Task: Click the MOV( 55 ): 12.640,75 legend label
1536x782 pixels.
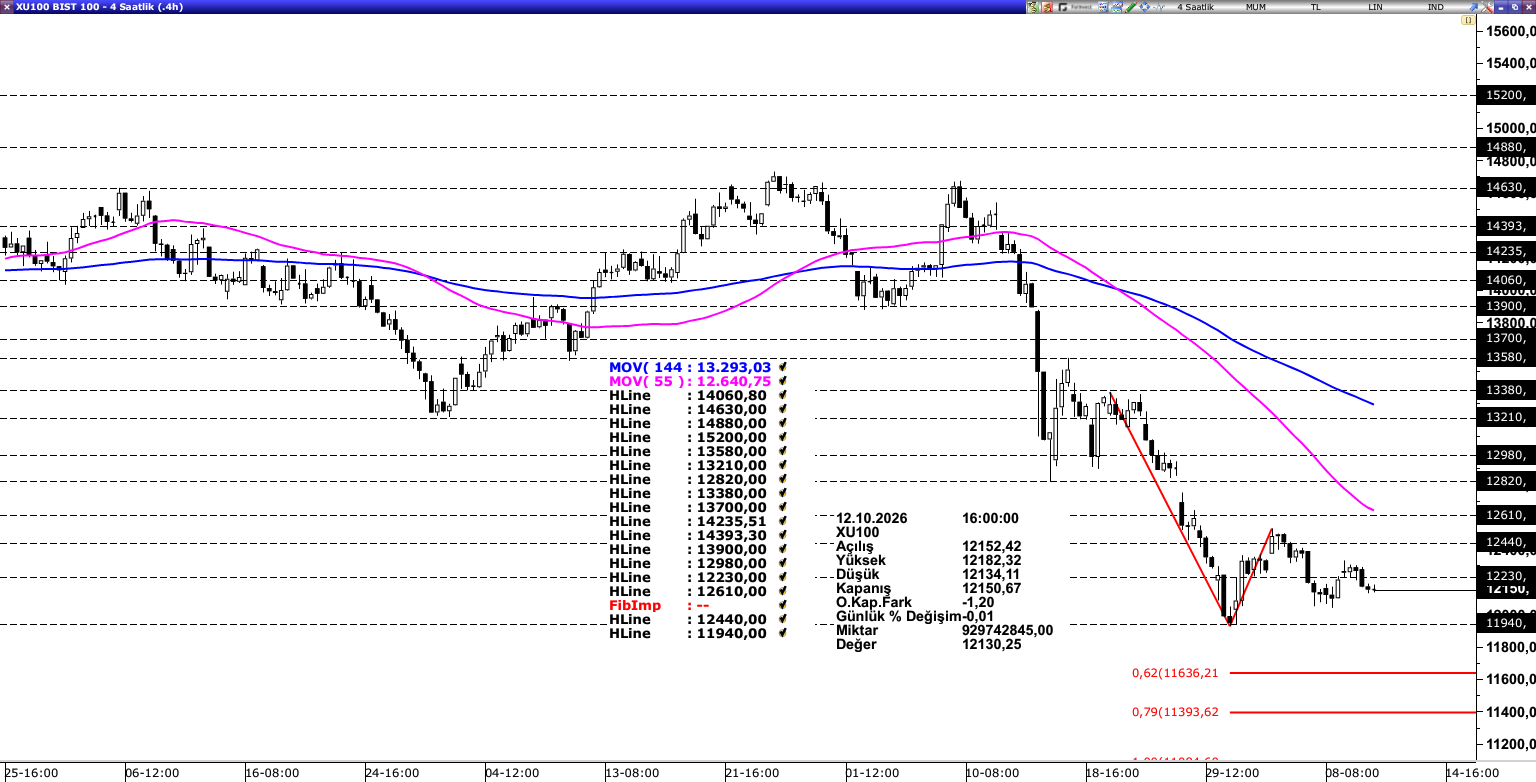Action: (690, 382)
